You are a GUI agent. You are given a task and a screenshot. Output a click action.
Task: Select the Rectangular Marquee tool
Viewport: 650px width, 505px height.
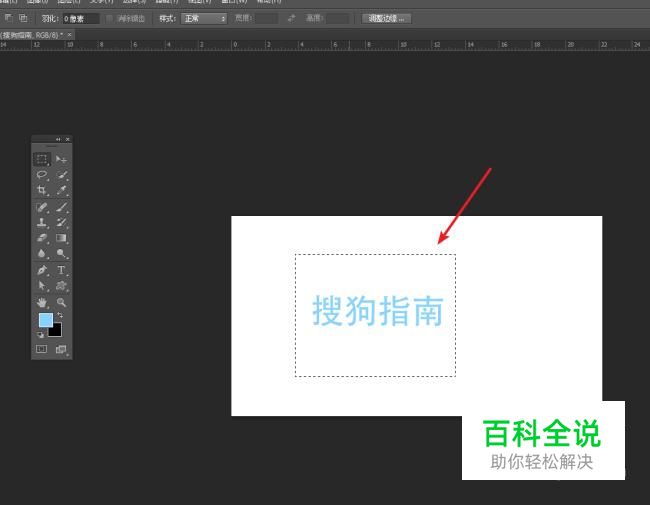[42, 159]
